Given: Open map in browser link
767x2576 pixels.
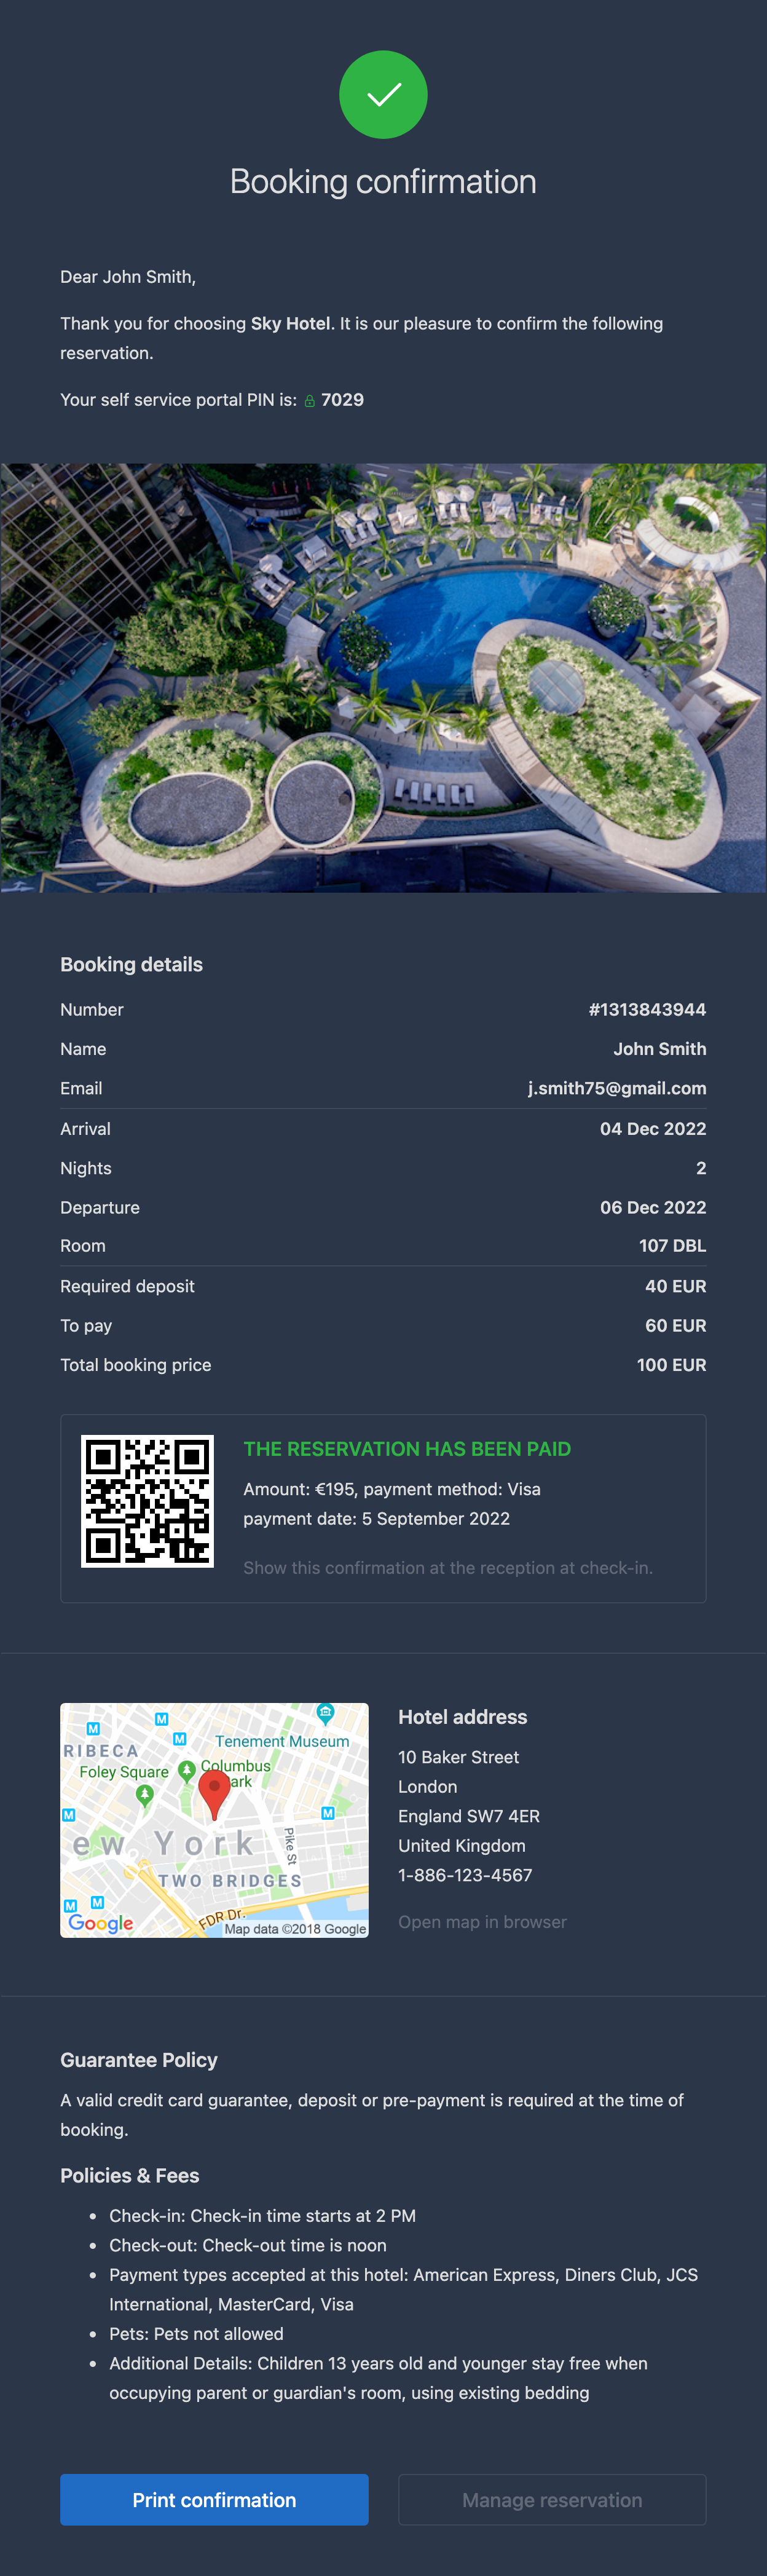Looking at the screenshot, I should point(482,1922).
